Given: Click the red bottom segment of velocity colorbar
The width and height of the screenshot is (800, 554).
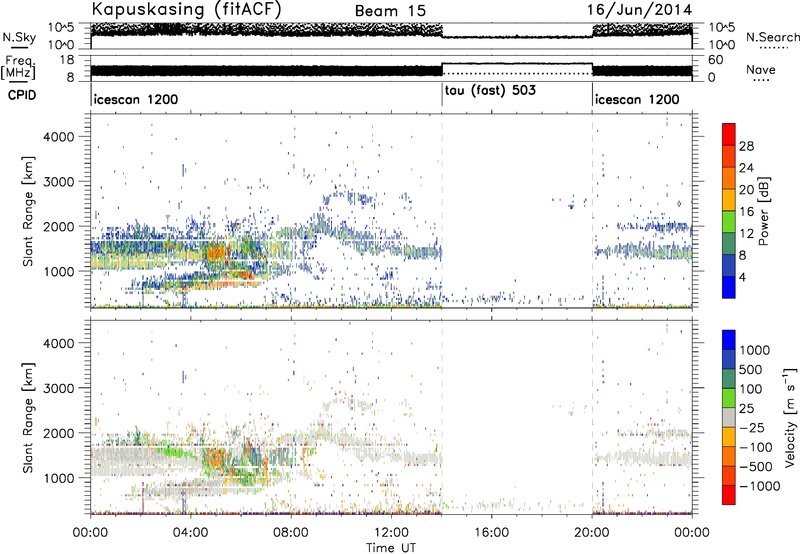Looking at the screenshot, I should (x=729, y=495).
